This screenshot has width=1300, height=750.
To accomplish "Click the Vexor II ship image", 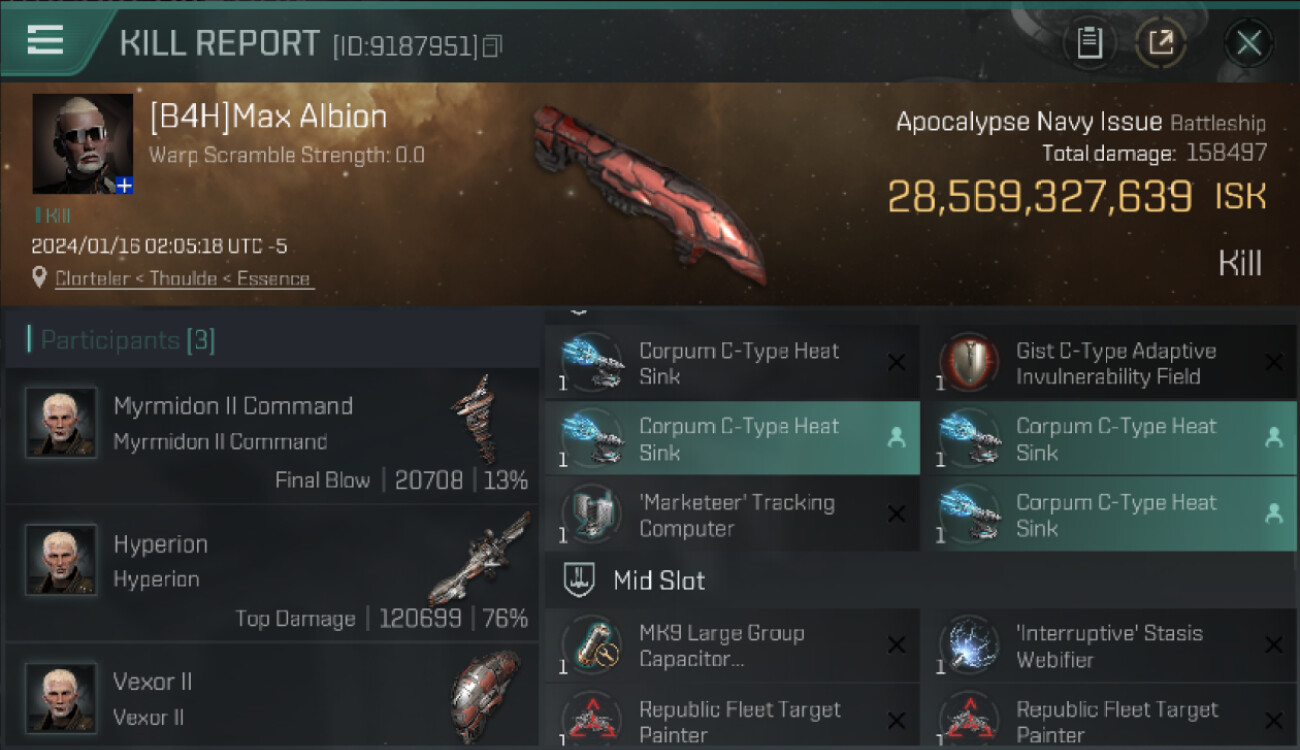I will tap(486, 697).
